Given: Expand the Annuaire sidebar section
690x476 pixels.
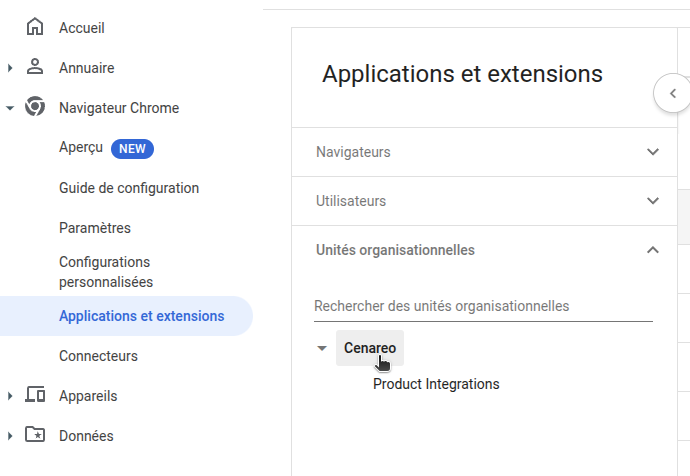Looking at the screenshot, I should 10,68.
